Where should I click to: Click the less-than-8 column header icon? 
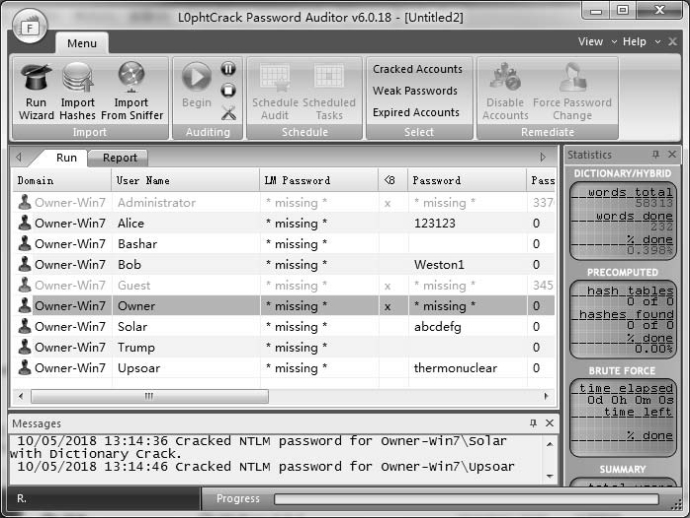pyautogui.click(x=389, y=180)
